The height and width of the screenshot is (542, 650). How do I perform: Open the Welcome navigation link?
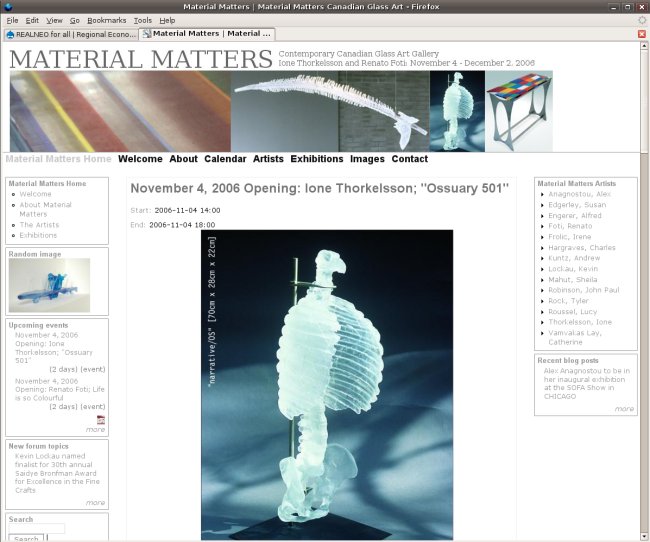(x=140, y=159)
